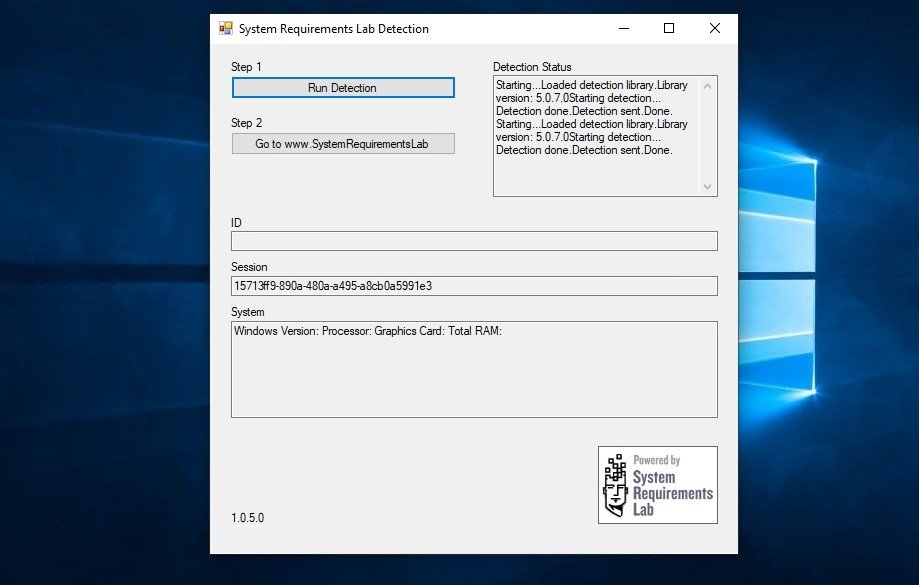Click the Detection Status log text area

[597, 136]
